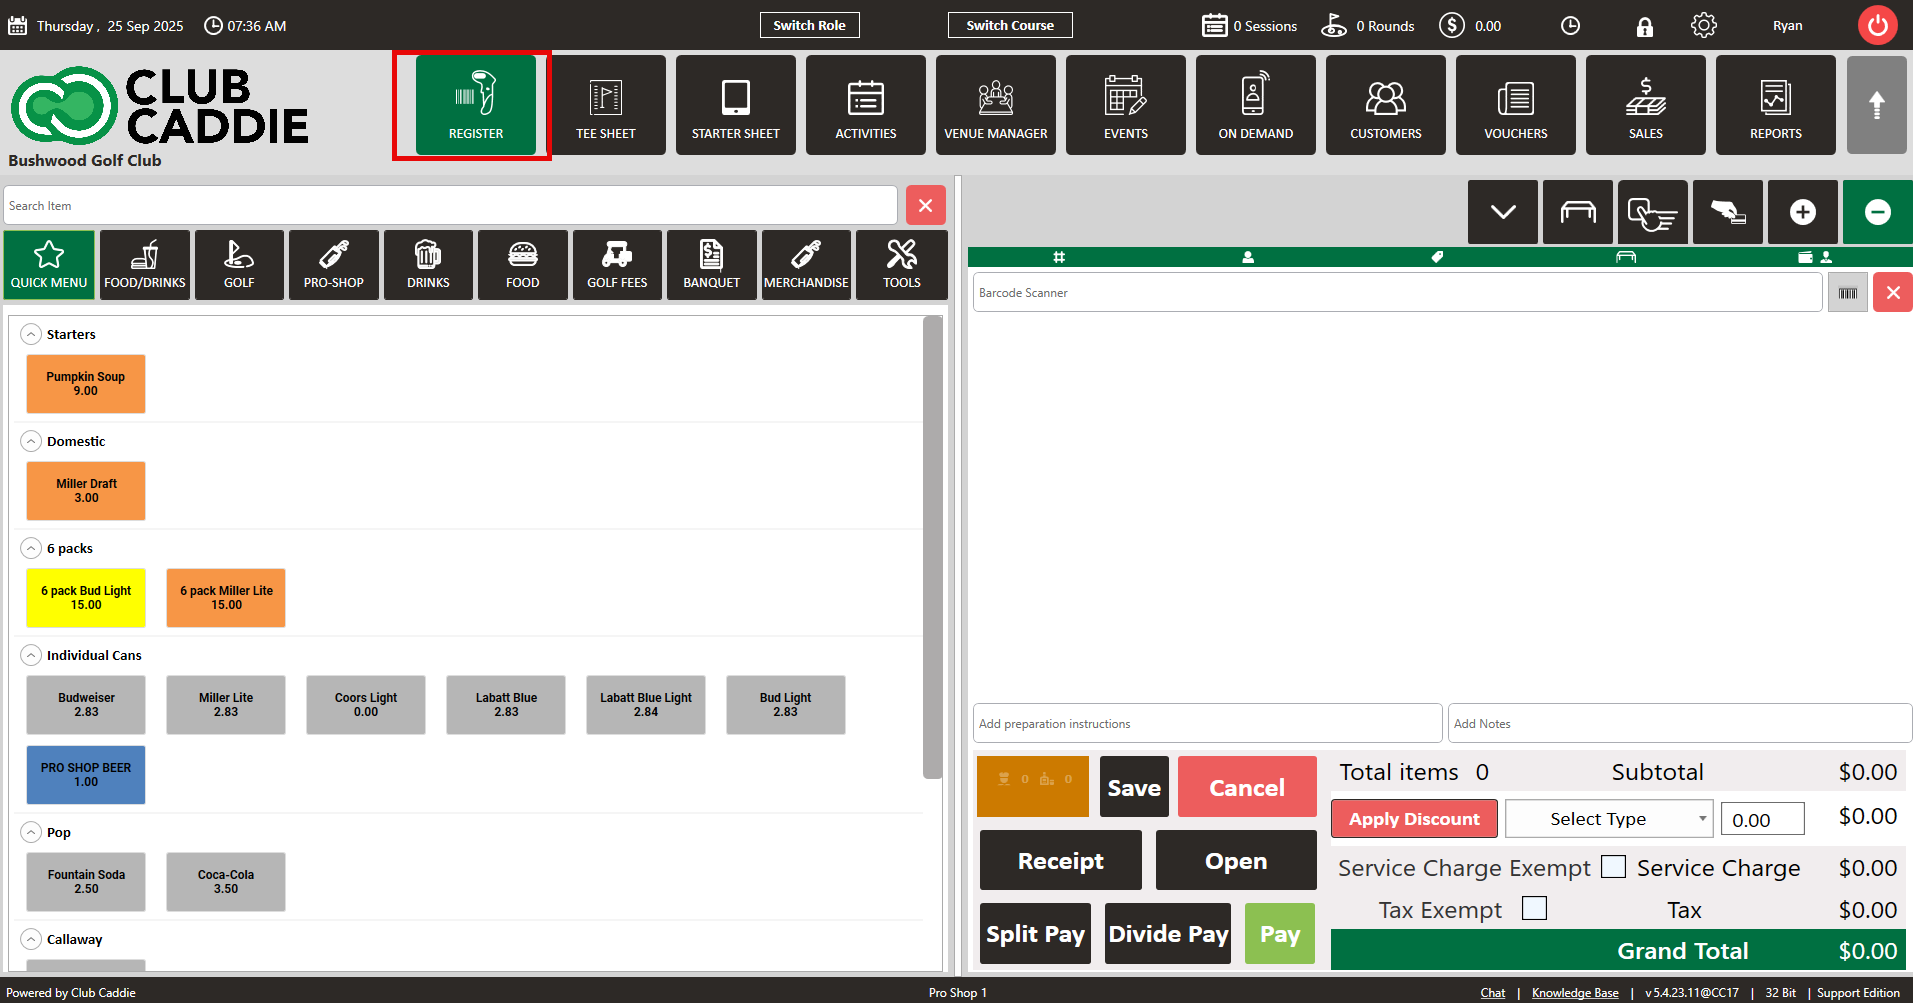
Task: Open the Tee Sheet module
Action: [605, 105]
